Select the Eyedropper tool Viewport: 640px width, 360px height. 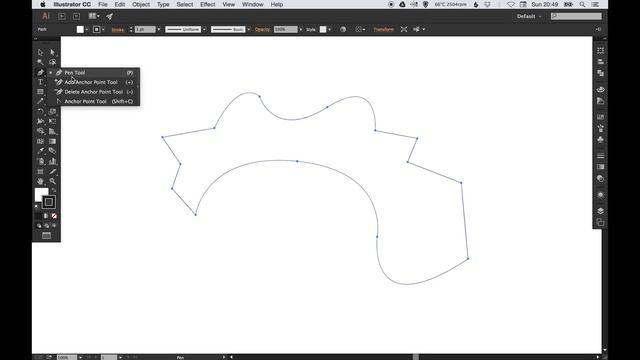40,151
